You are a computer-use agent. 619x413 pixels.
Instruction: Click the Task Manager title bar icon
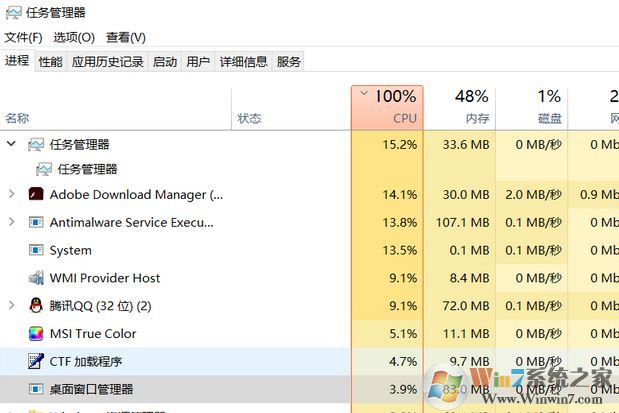(x=13, y=13)
